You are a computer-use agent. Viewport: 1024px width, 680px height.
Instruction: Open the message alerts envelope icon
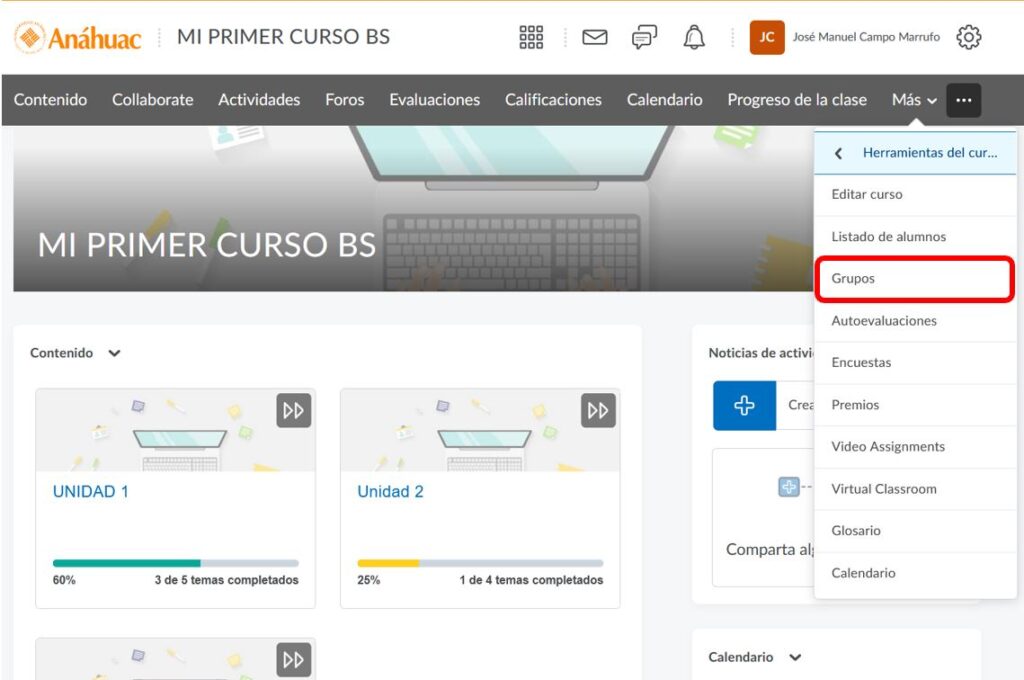pos(595,38)
